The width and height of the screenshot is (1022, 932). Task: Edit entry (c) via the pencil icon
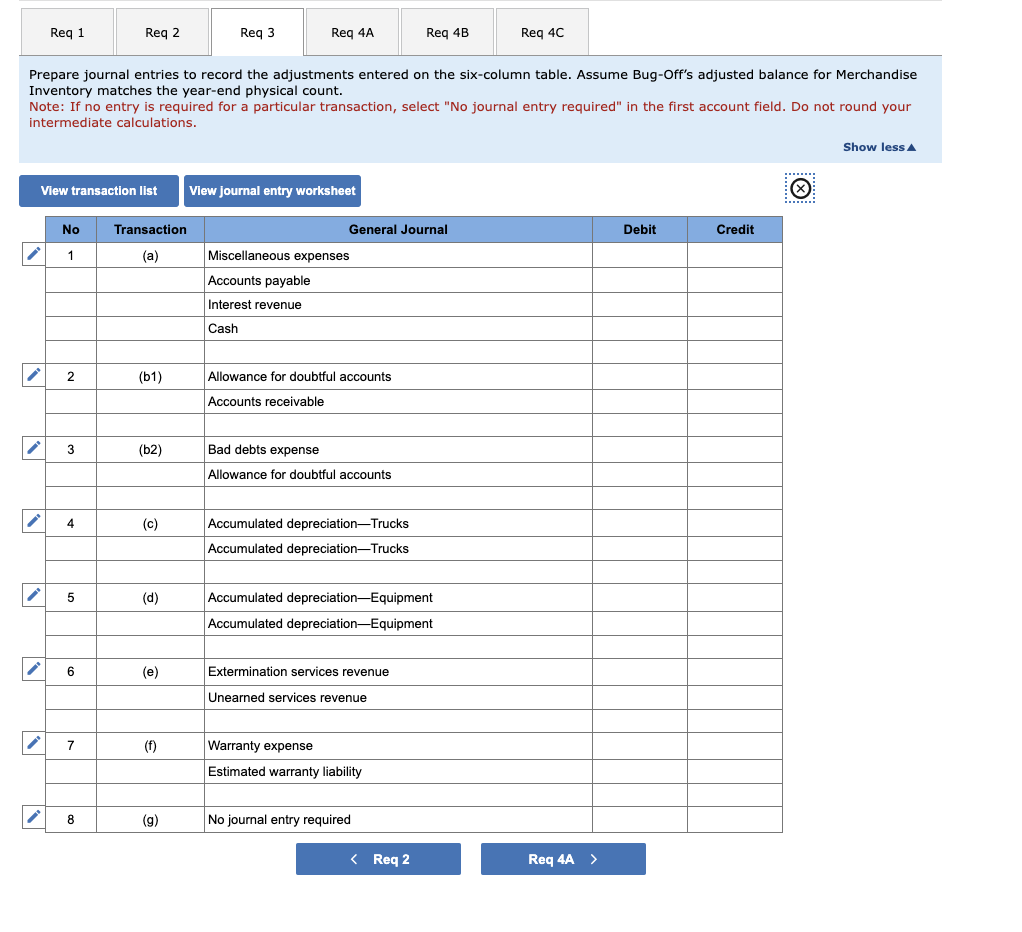click(x=33, y=522)
